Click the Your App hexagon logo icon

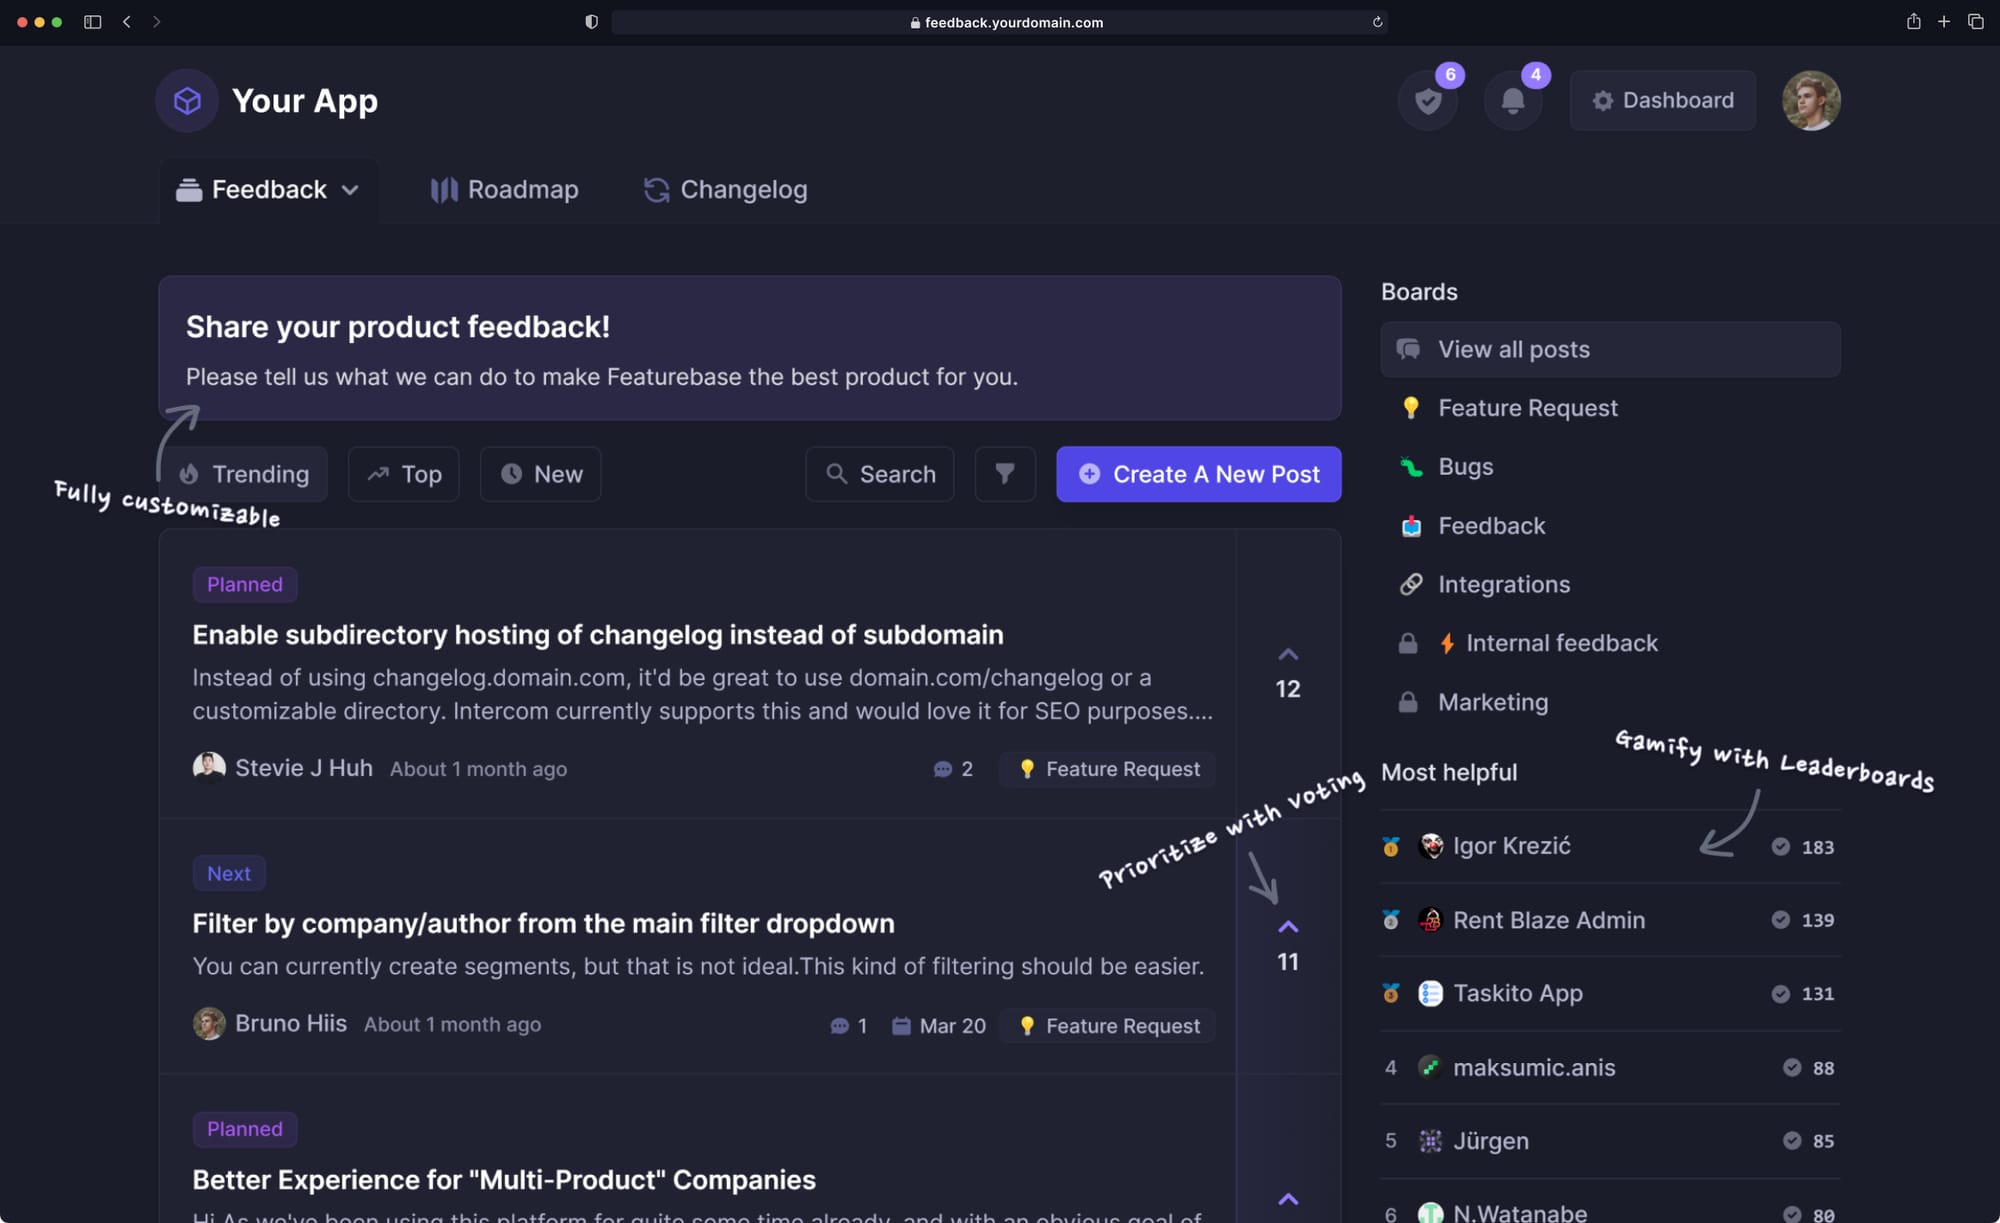tap(186, 100)
